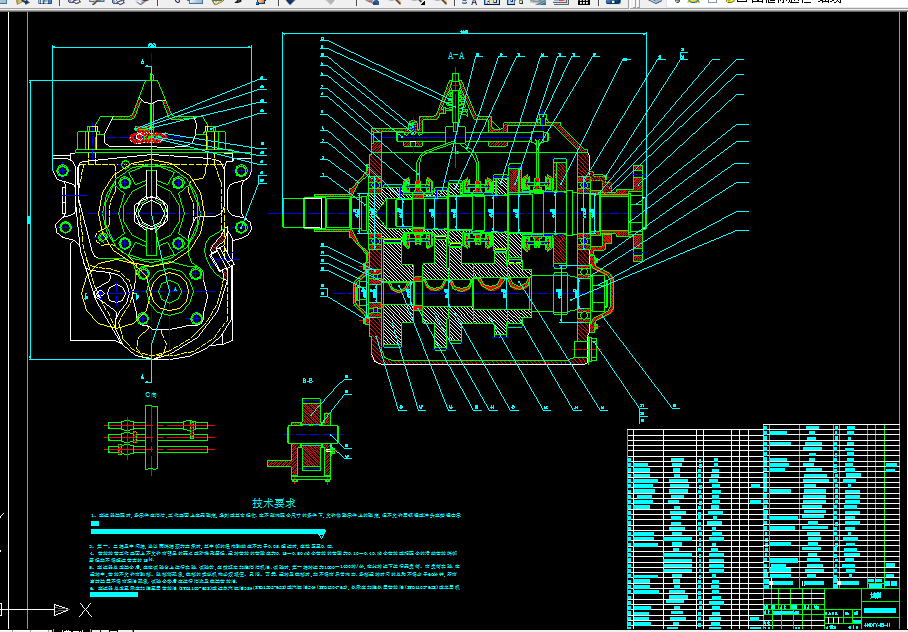The height and width of the screenshot is (632, 908).
Task: Click the C向 view label
Action: pos(151,394)
